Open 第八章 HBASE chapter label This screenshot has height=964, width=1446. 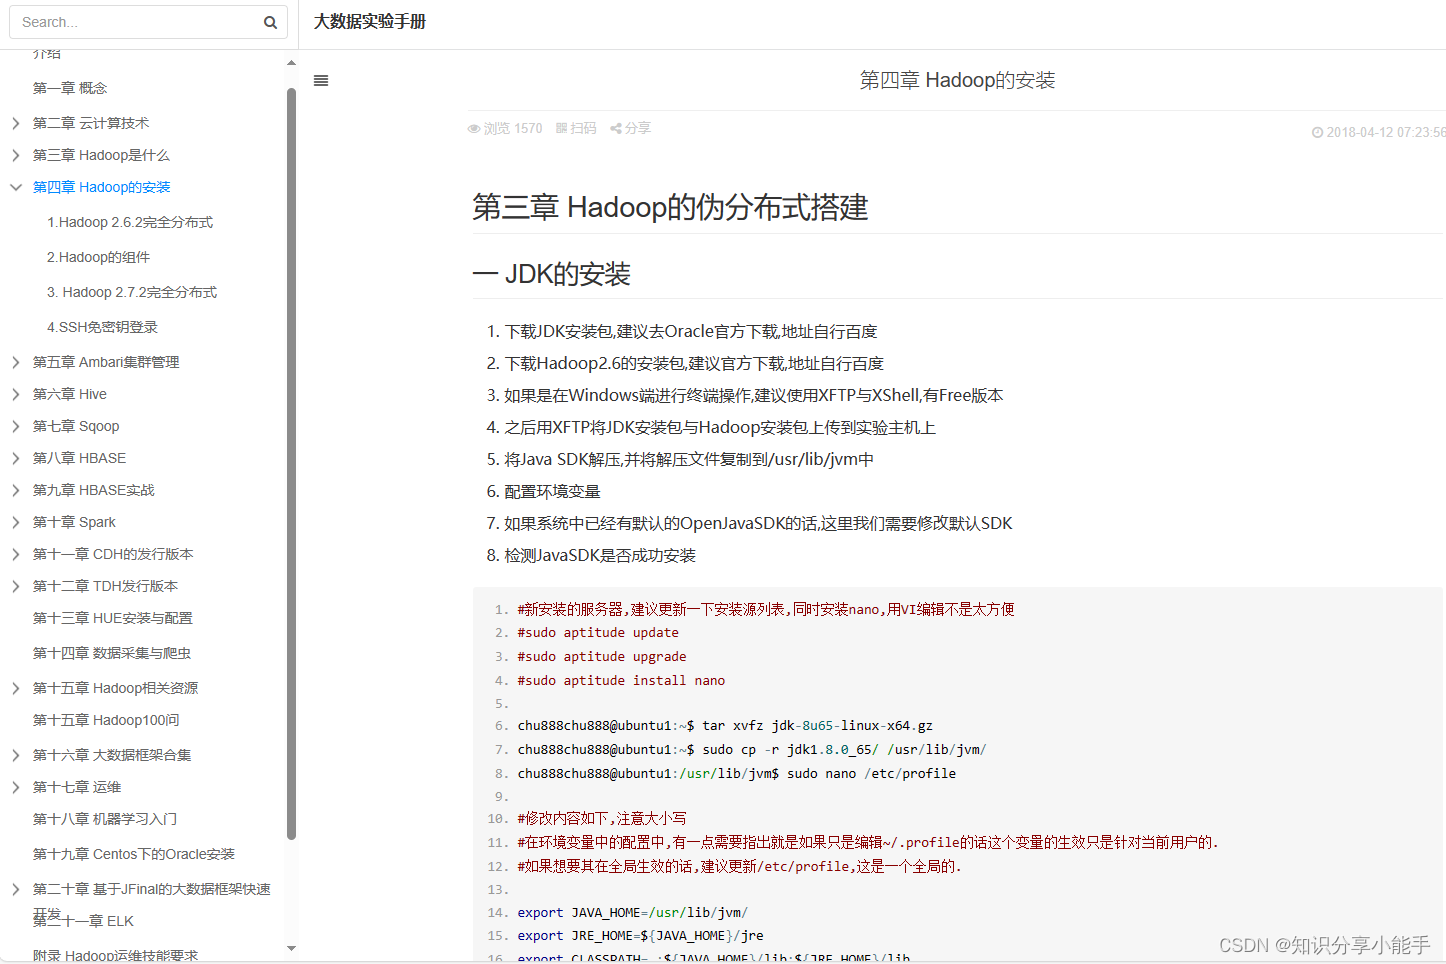coord(80,458)
